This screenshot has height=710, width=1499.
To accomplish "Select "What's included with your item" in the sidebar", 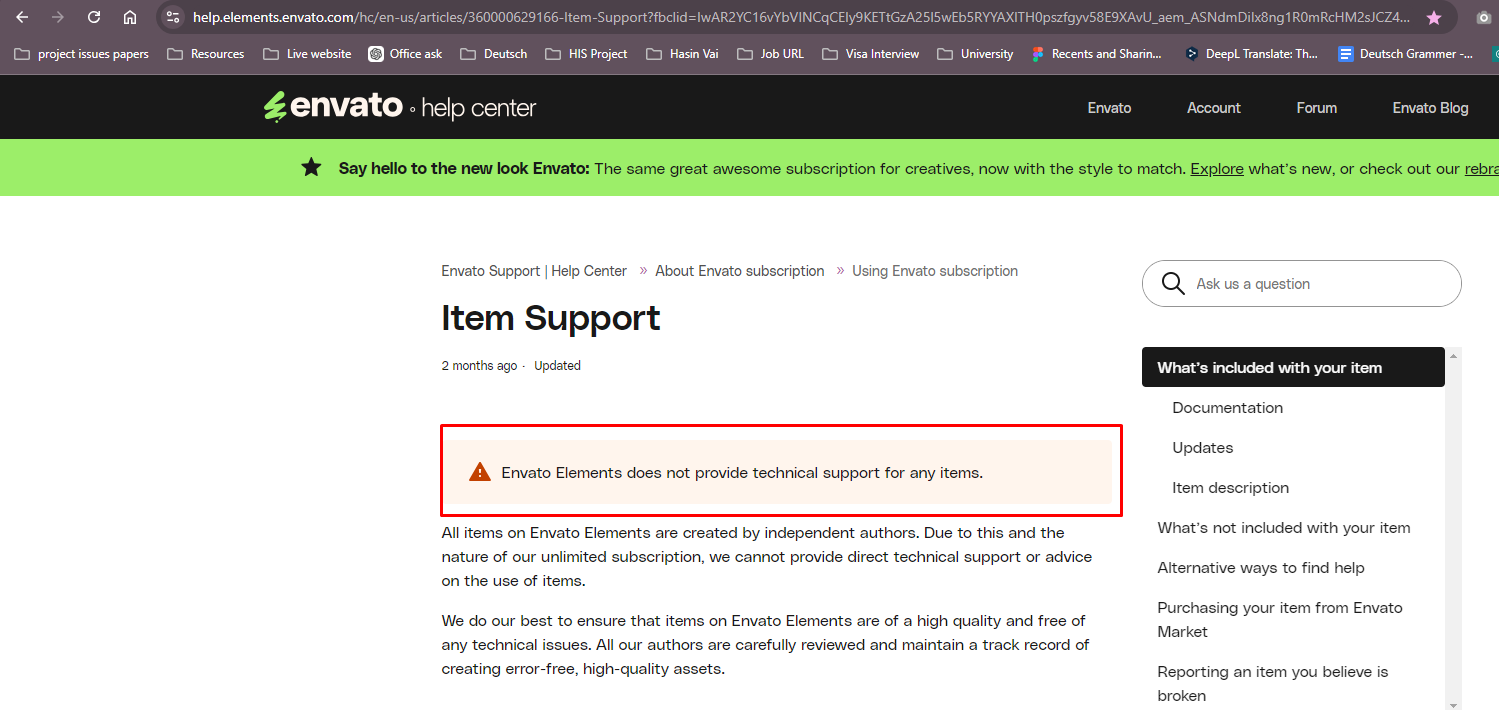I will coord(1293,367).
